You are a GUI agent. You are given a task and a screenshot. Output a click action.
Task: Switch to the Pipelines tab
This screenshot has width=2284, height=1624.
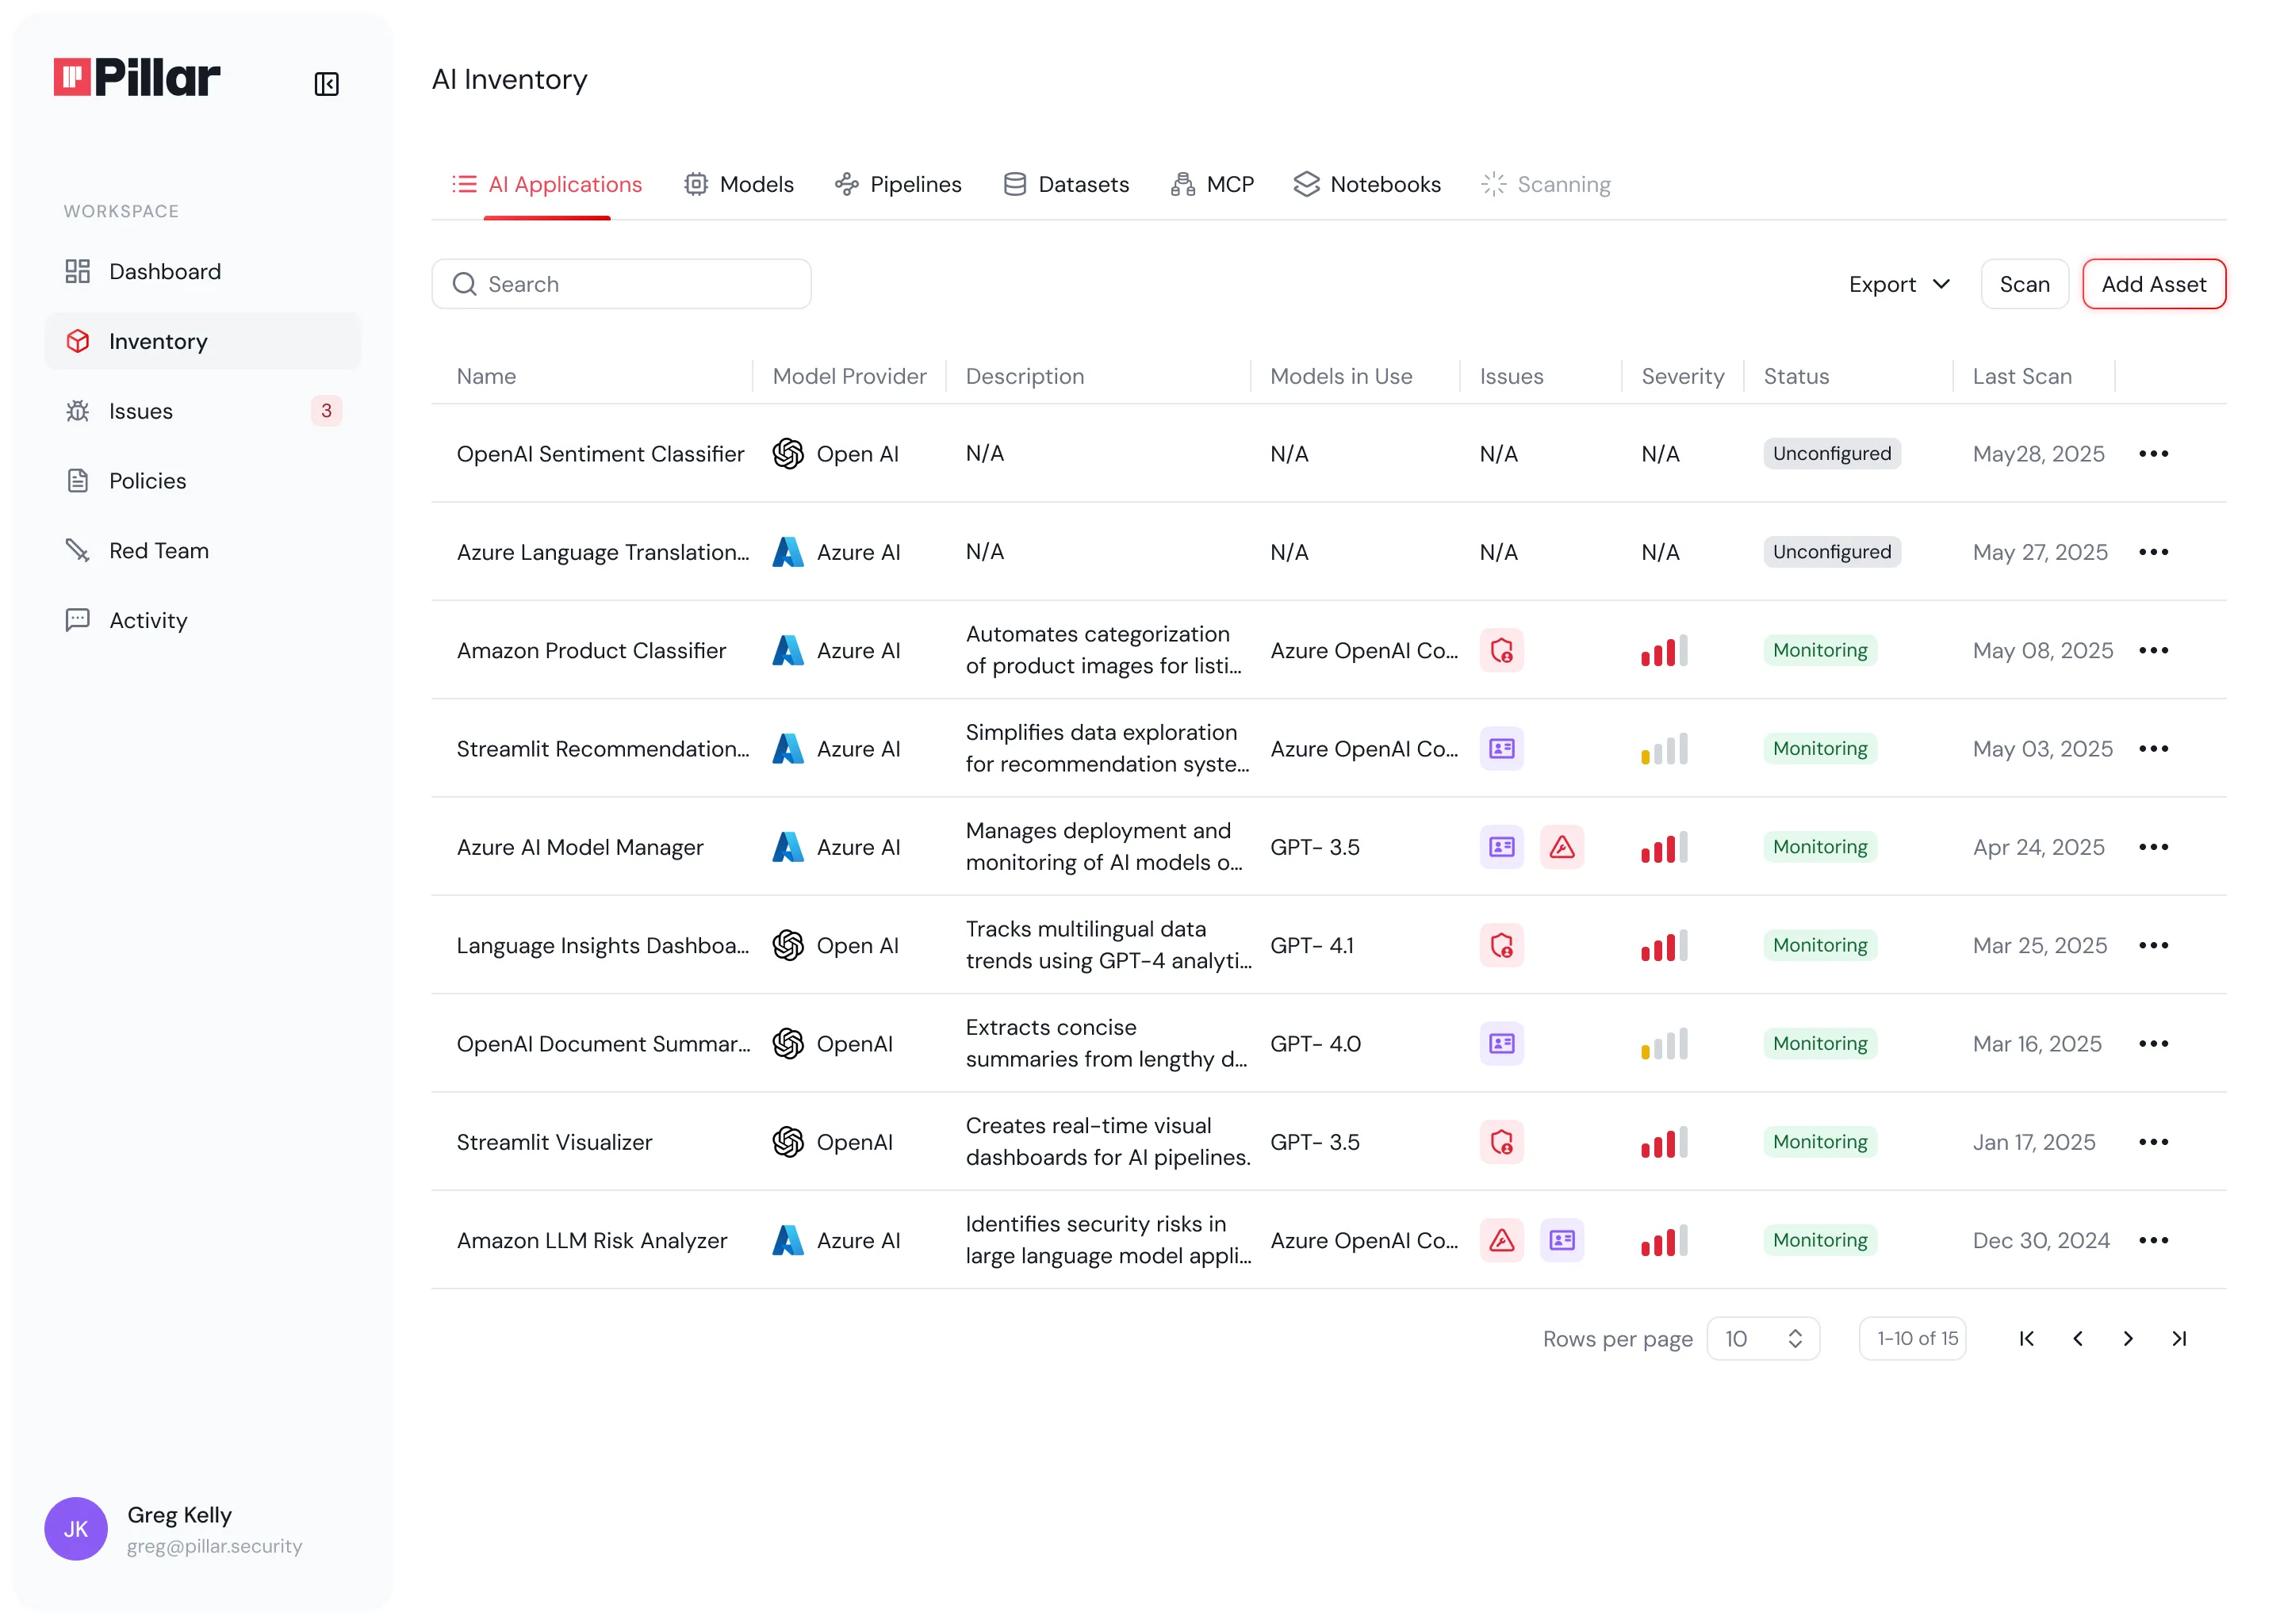(x=898, y=185)
